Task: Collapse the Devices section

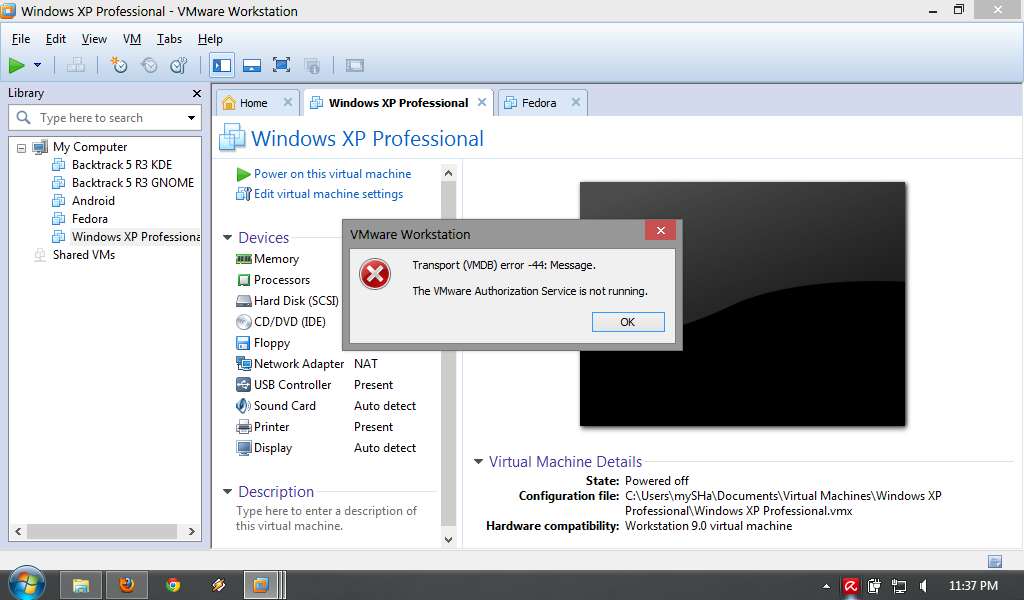Action: click(227, 238)
